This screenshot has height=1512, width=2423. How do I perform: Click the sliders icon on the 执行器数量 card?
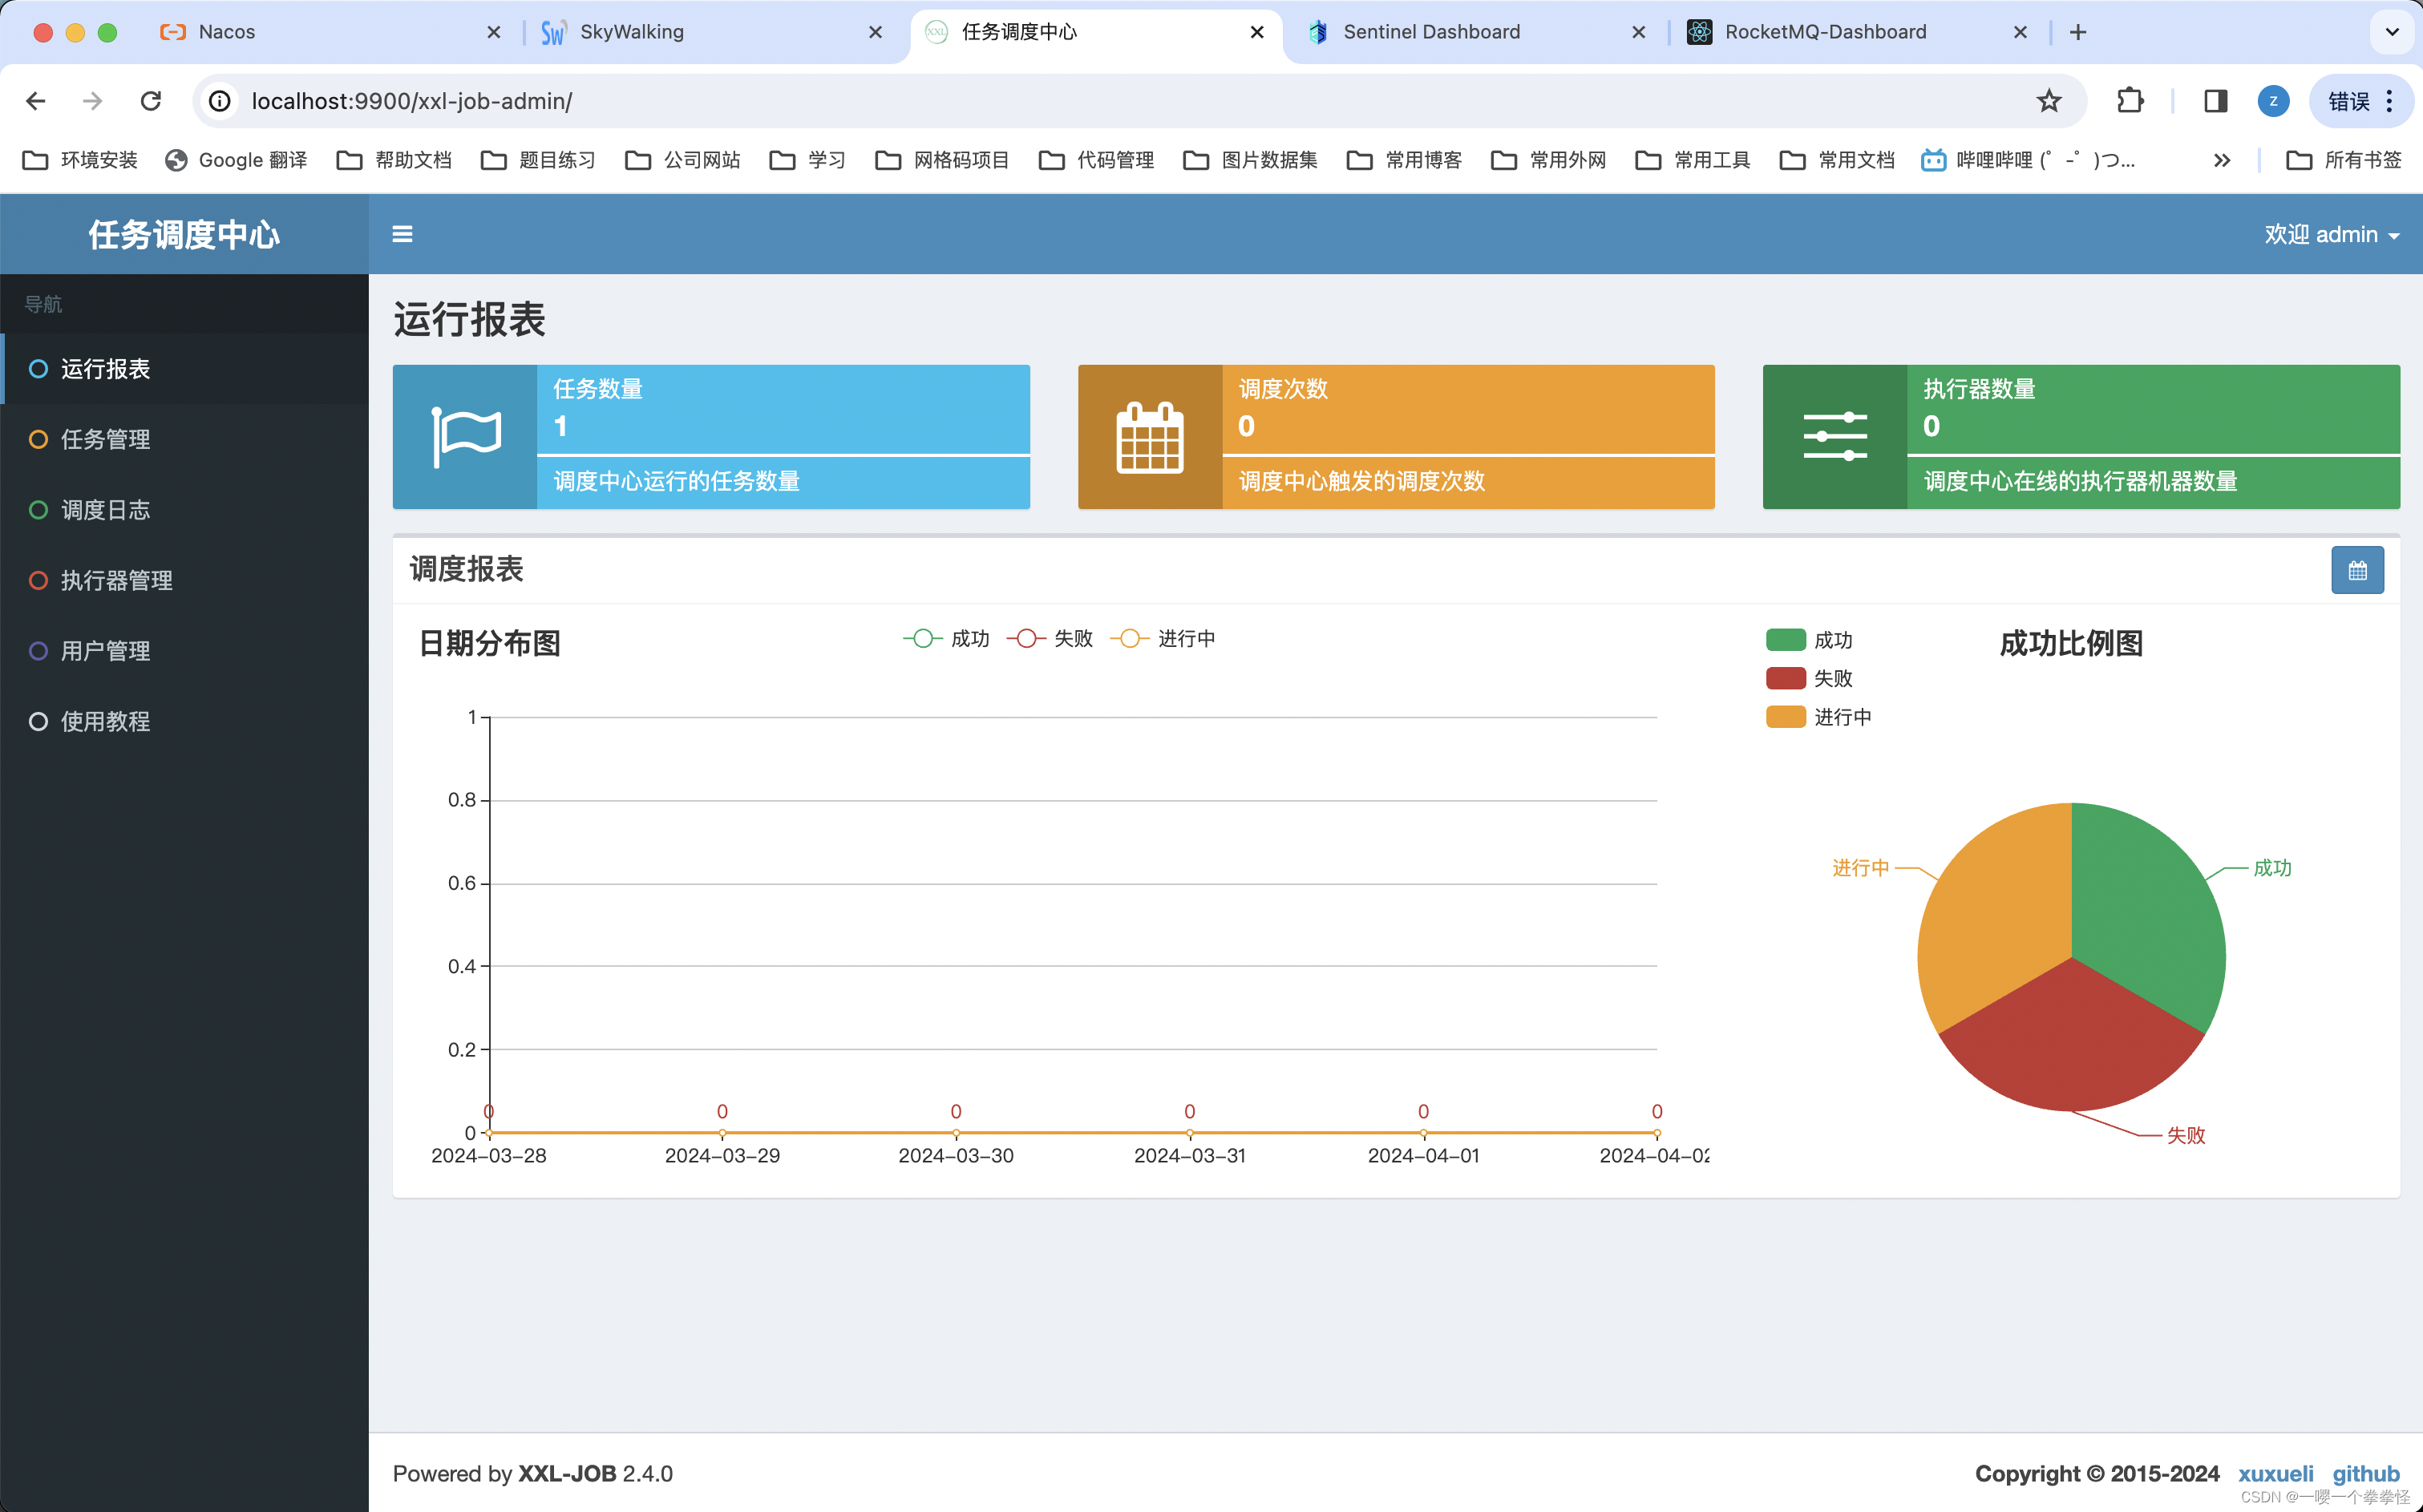[1835, 437]
